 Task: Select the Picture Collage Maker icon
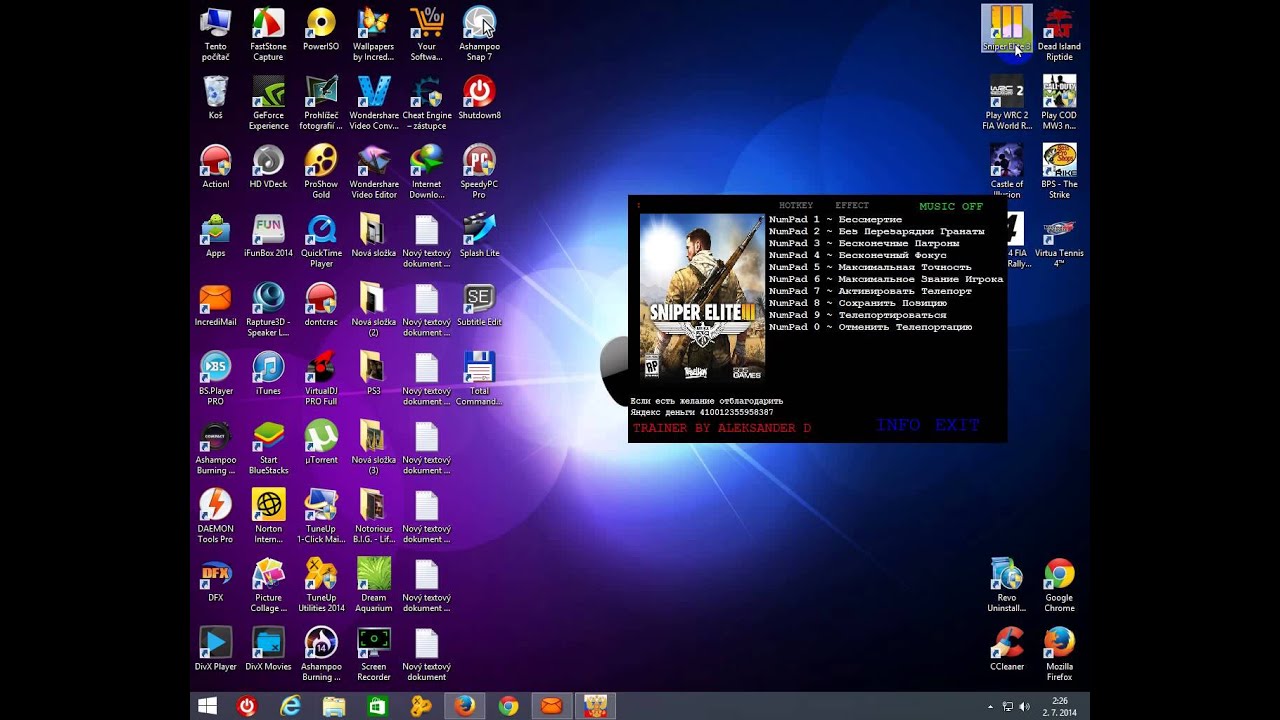click(x=268, y=585)
